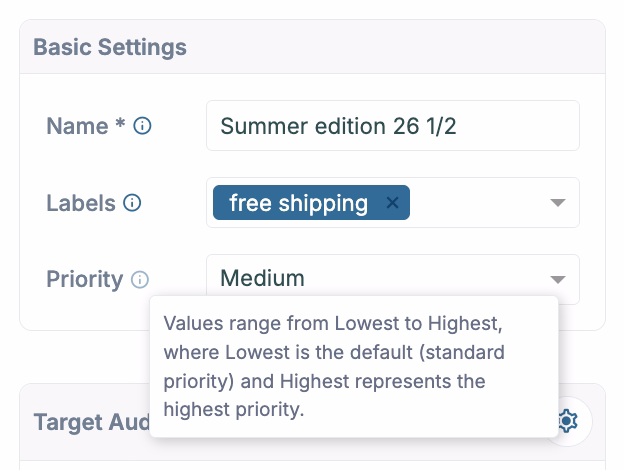The height and width of the screenshot is (470, 624).
Task: Click the required asterisk after Name
Action: pos(120,126)
